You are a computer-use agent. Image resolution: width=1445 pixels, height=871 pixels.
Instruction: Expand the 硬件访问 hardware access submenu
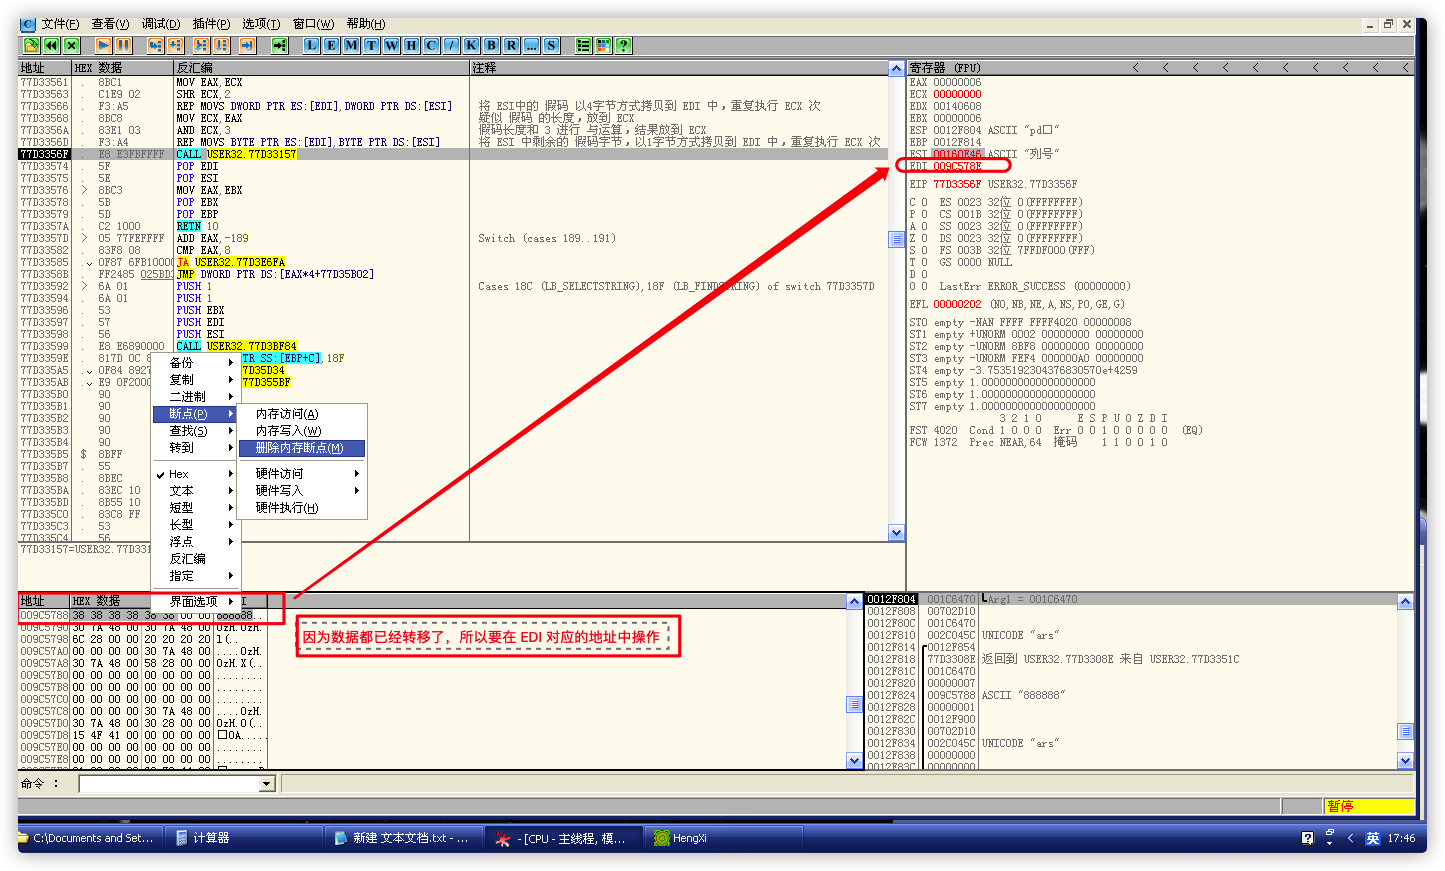click(280, 474)
